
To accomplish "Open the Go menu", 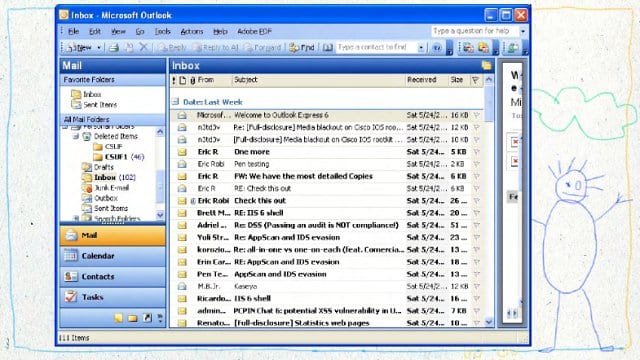I will (x=140, y=31).
